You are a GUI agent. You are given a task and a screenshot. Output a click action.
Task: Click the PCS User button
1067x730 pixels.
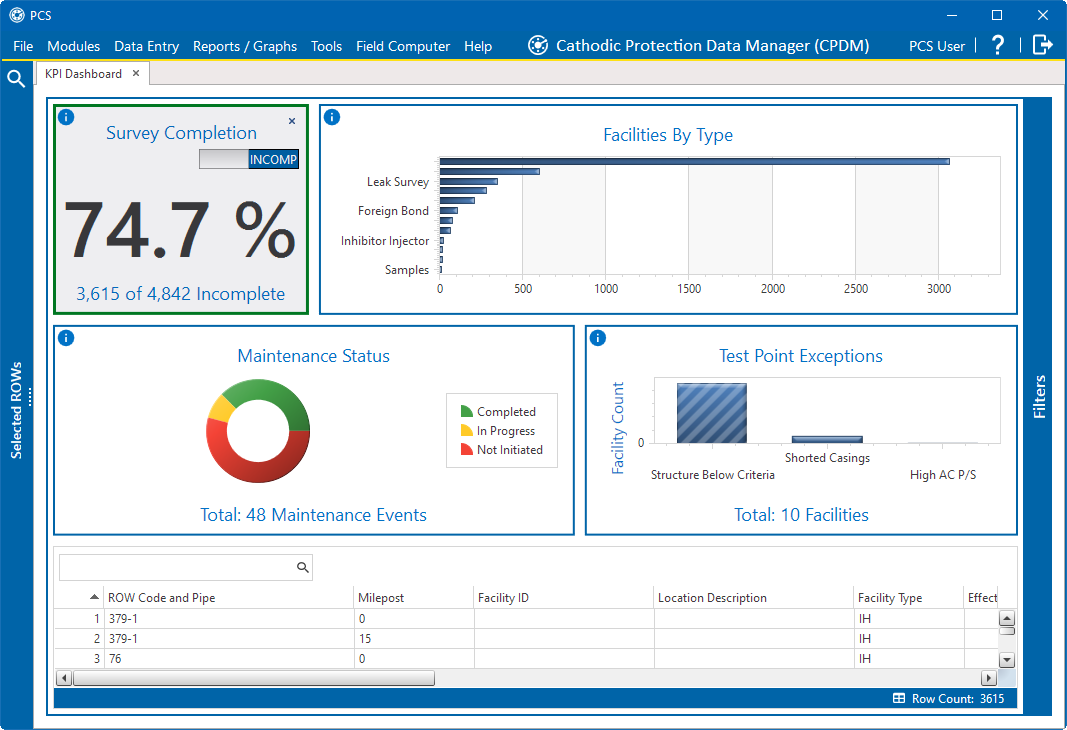(937, 46)
